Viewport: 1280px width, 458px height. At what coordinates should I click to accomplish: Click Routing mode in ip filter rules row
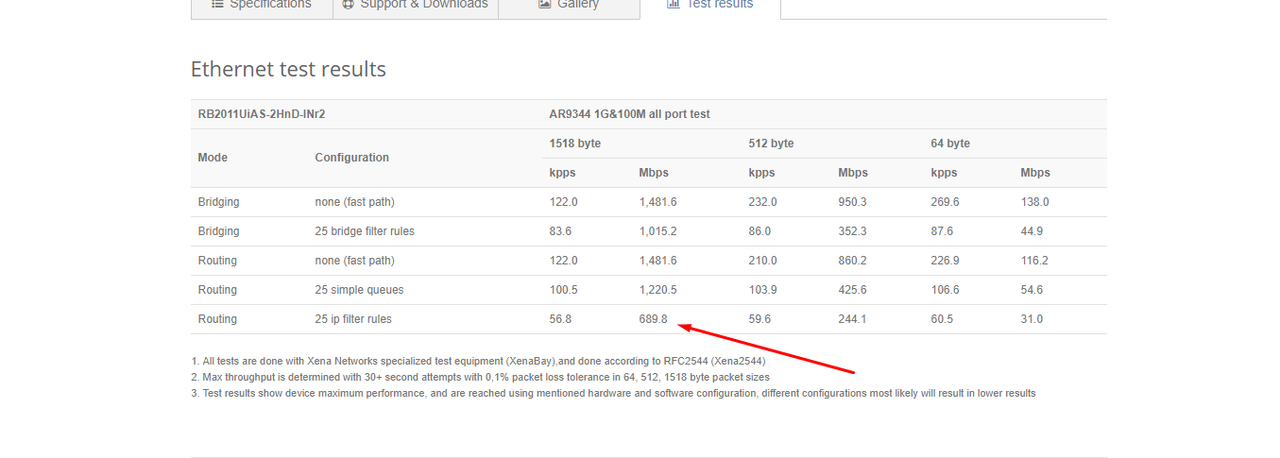pos(217,319)
